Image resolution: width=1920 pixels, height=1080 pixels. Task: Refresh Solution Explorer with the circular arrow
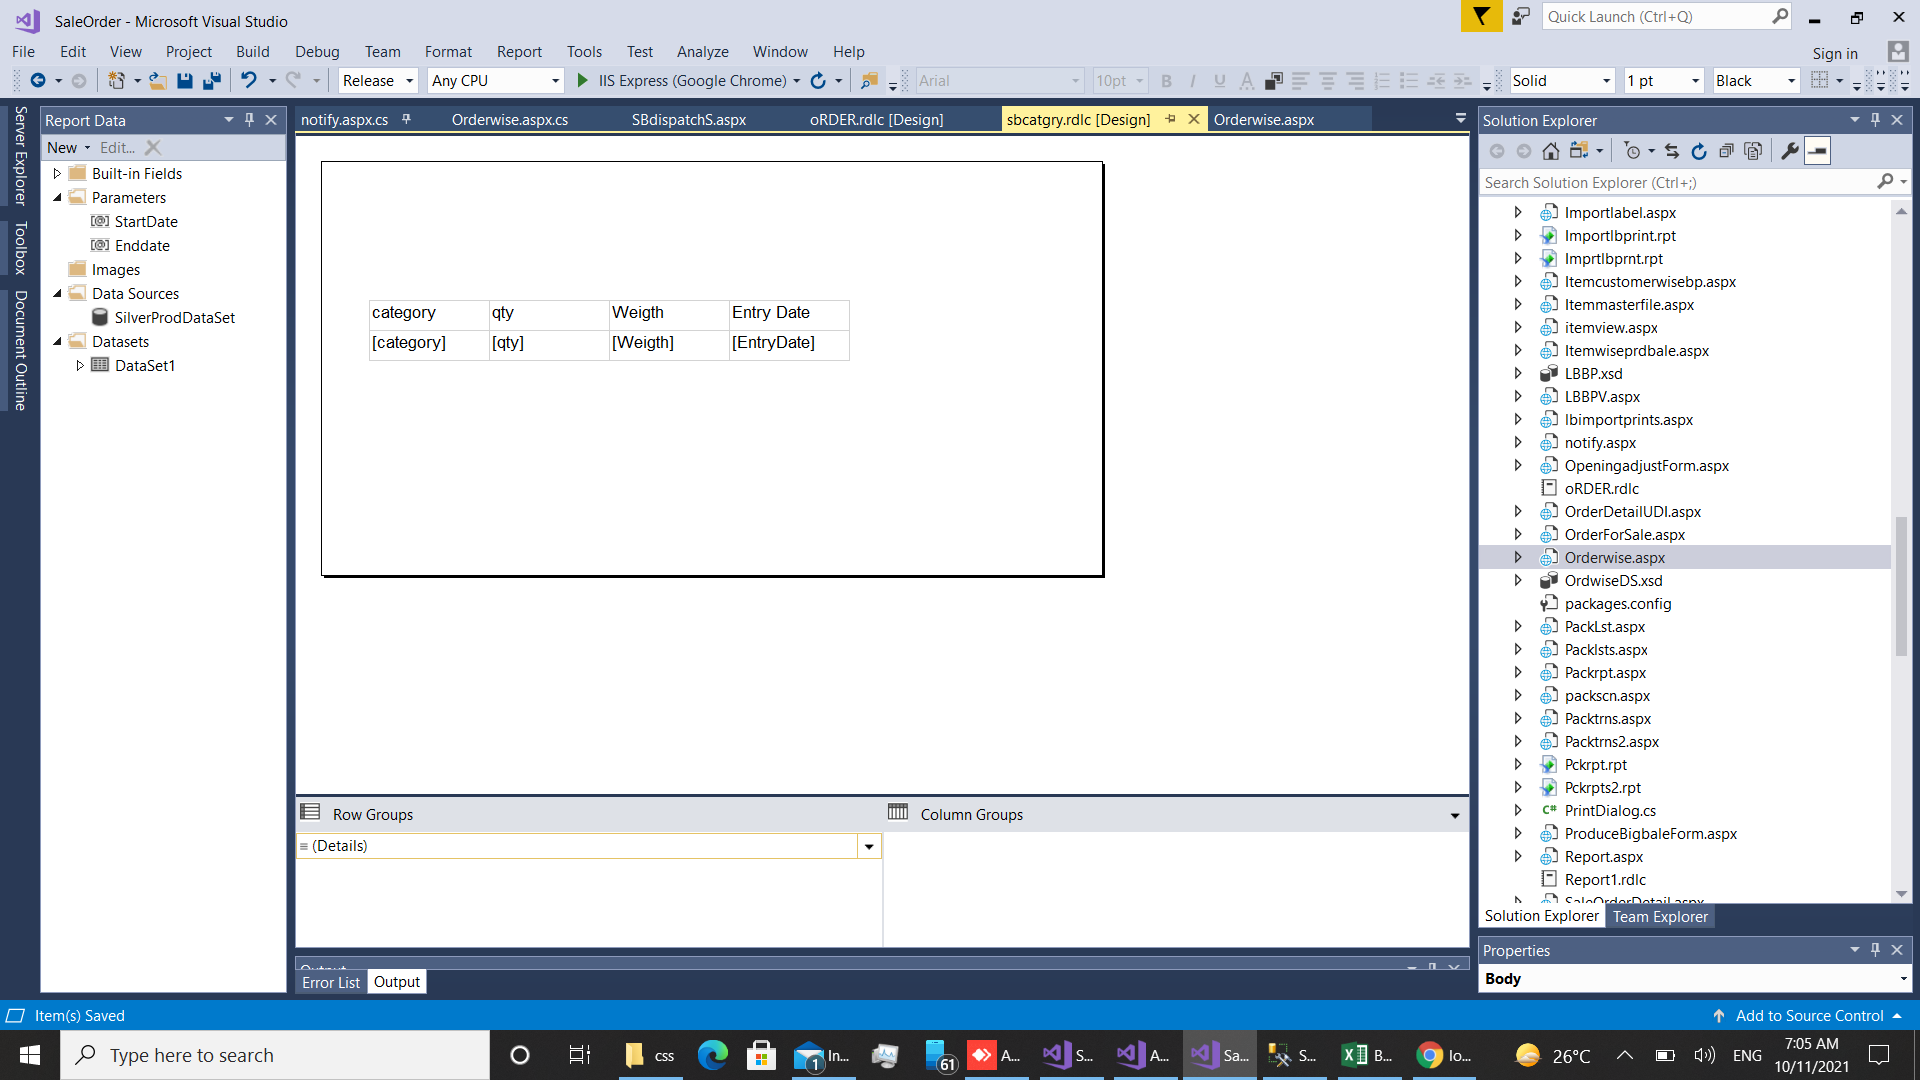tap(1699, 151)
